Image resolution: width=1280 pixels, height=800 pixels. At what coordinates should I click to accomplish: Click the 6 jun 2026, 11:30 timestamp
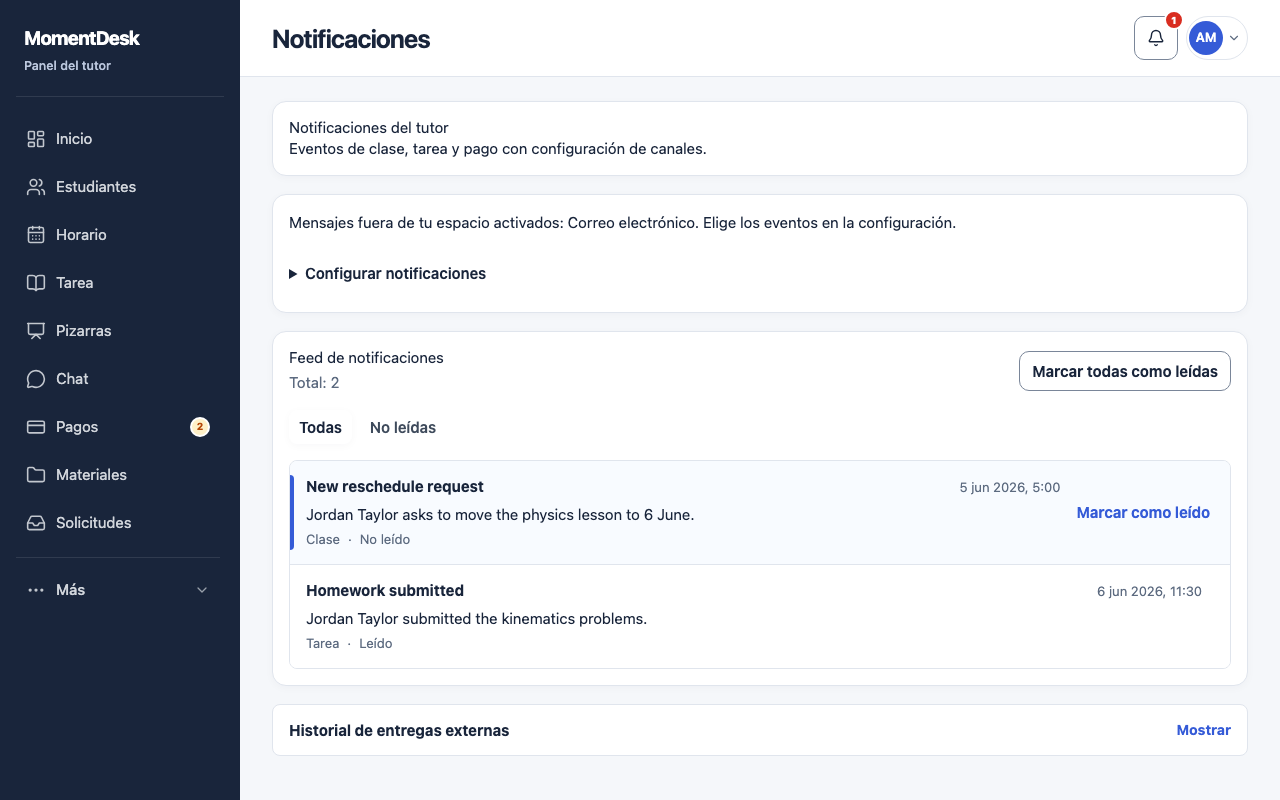point(1149,591)
